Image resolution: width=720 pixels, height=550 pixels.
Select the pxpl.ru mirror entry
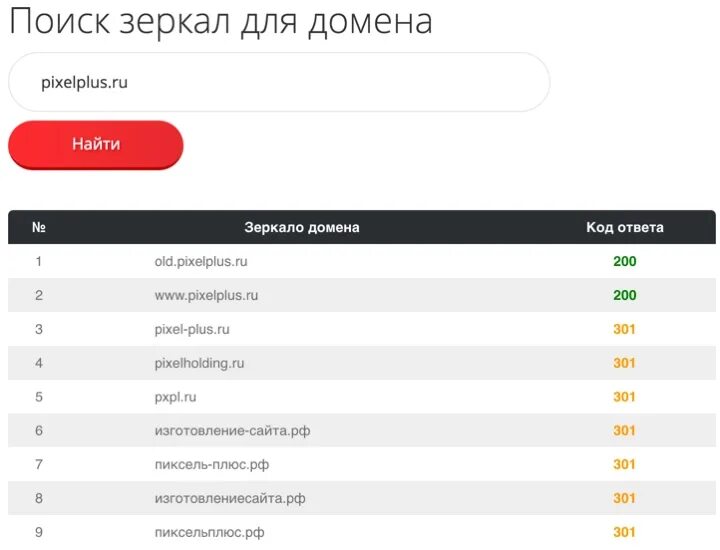tap(175, 397)
